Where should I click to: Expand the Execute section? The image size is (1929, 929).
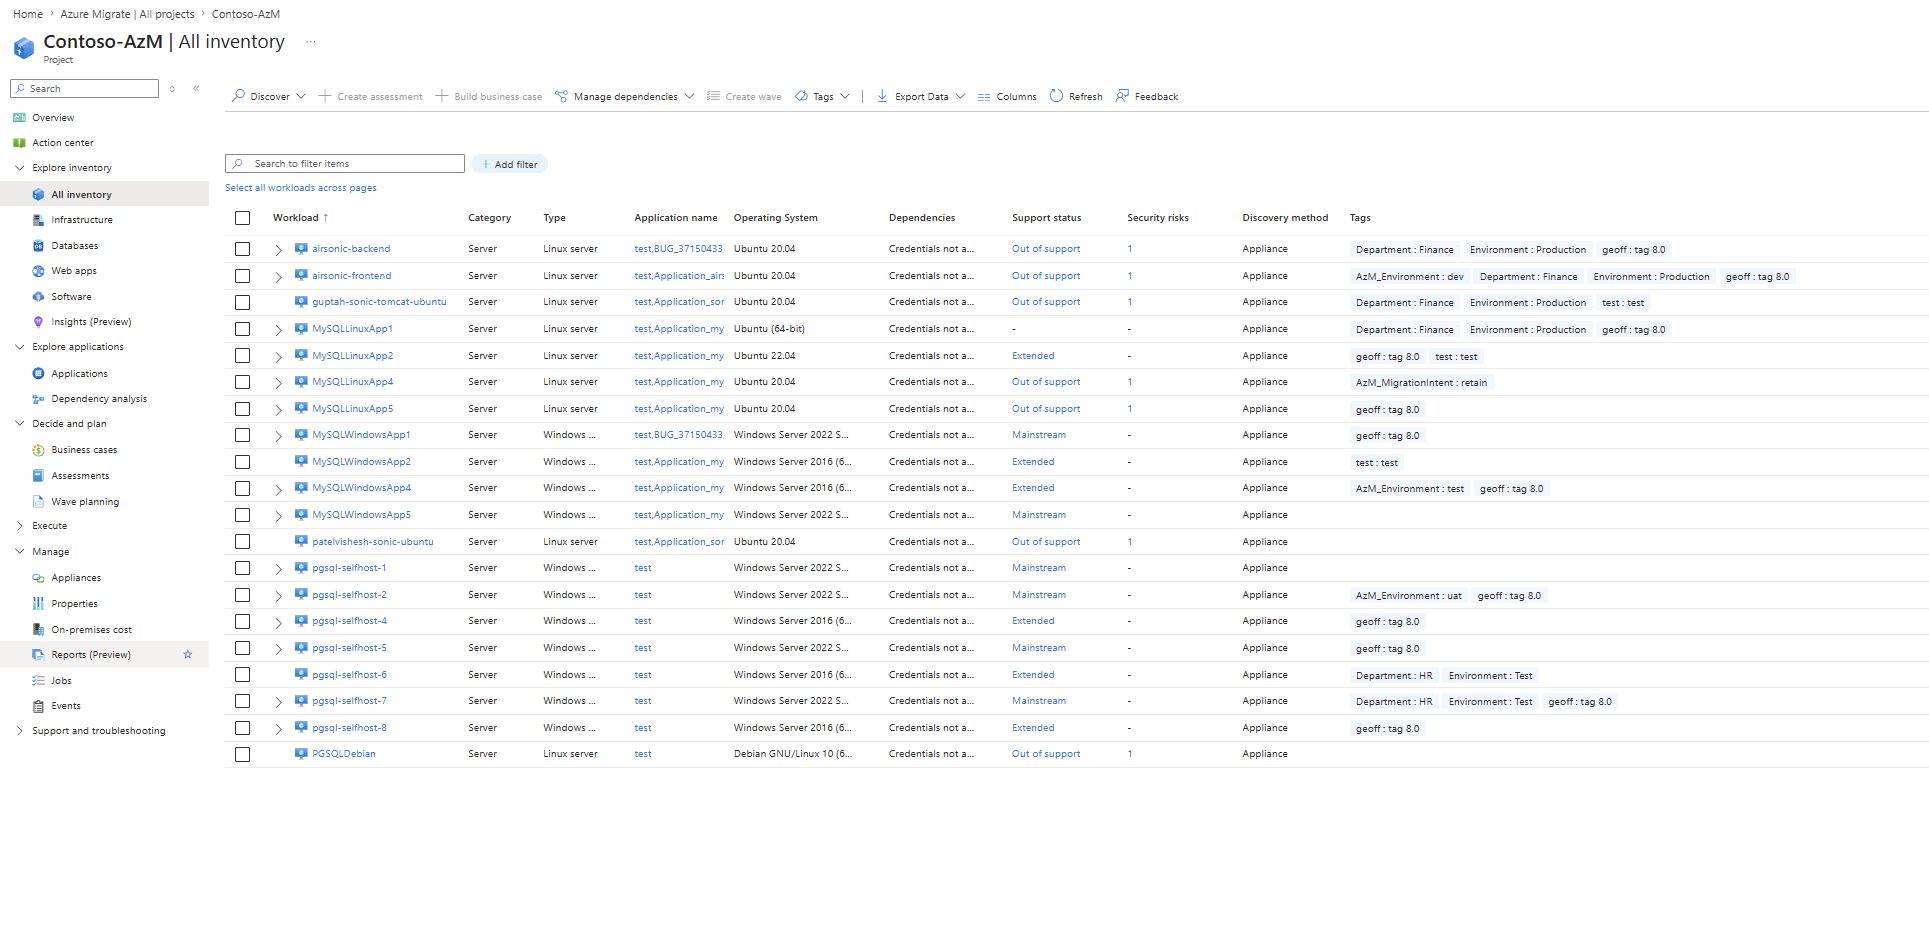click(19, 526)
